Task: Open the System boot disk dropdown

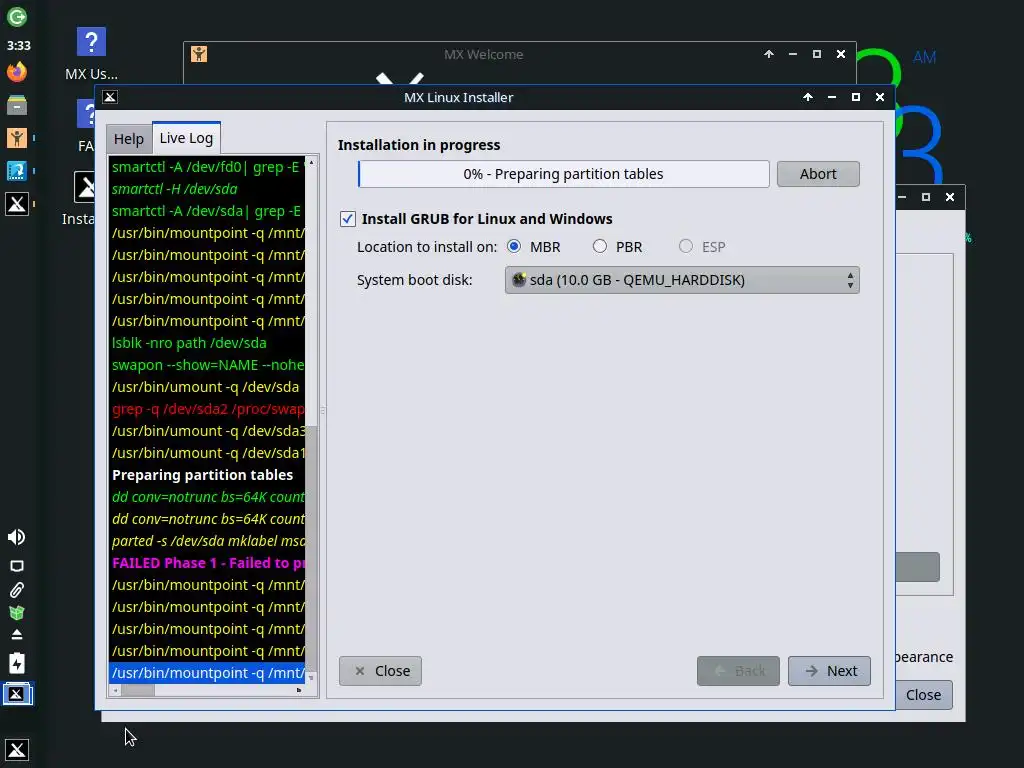Action: (x=682, y=280)
